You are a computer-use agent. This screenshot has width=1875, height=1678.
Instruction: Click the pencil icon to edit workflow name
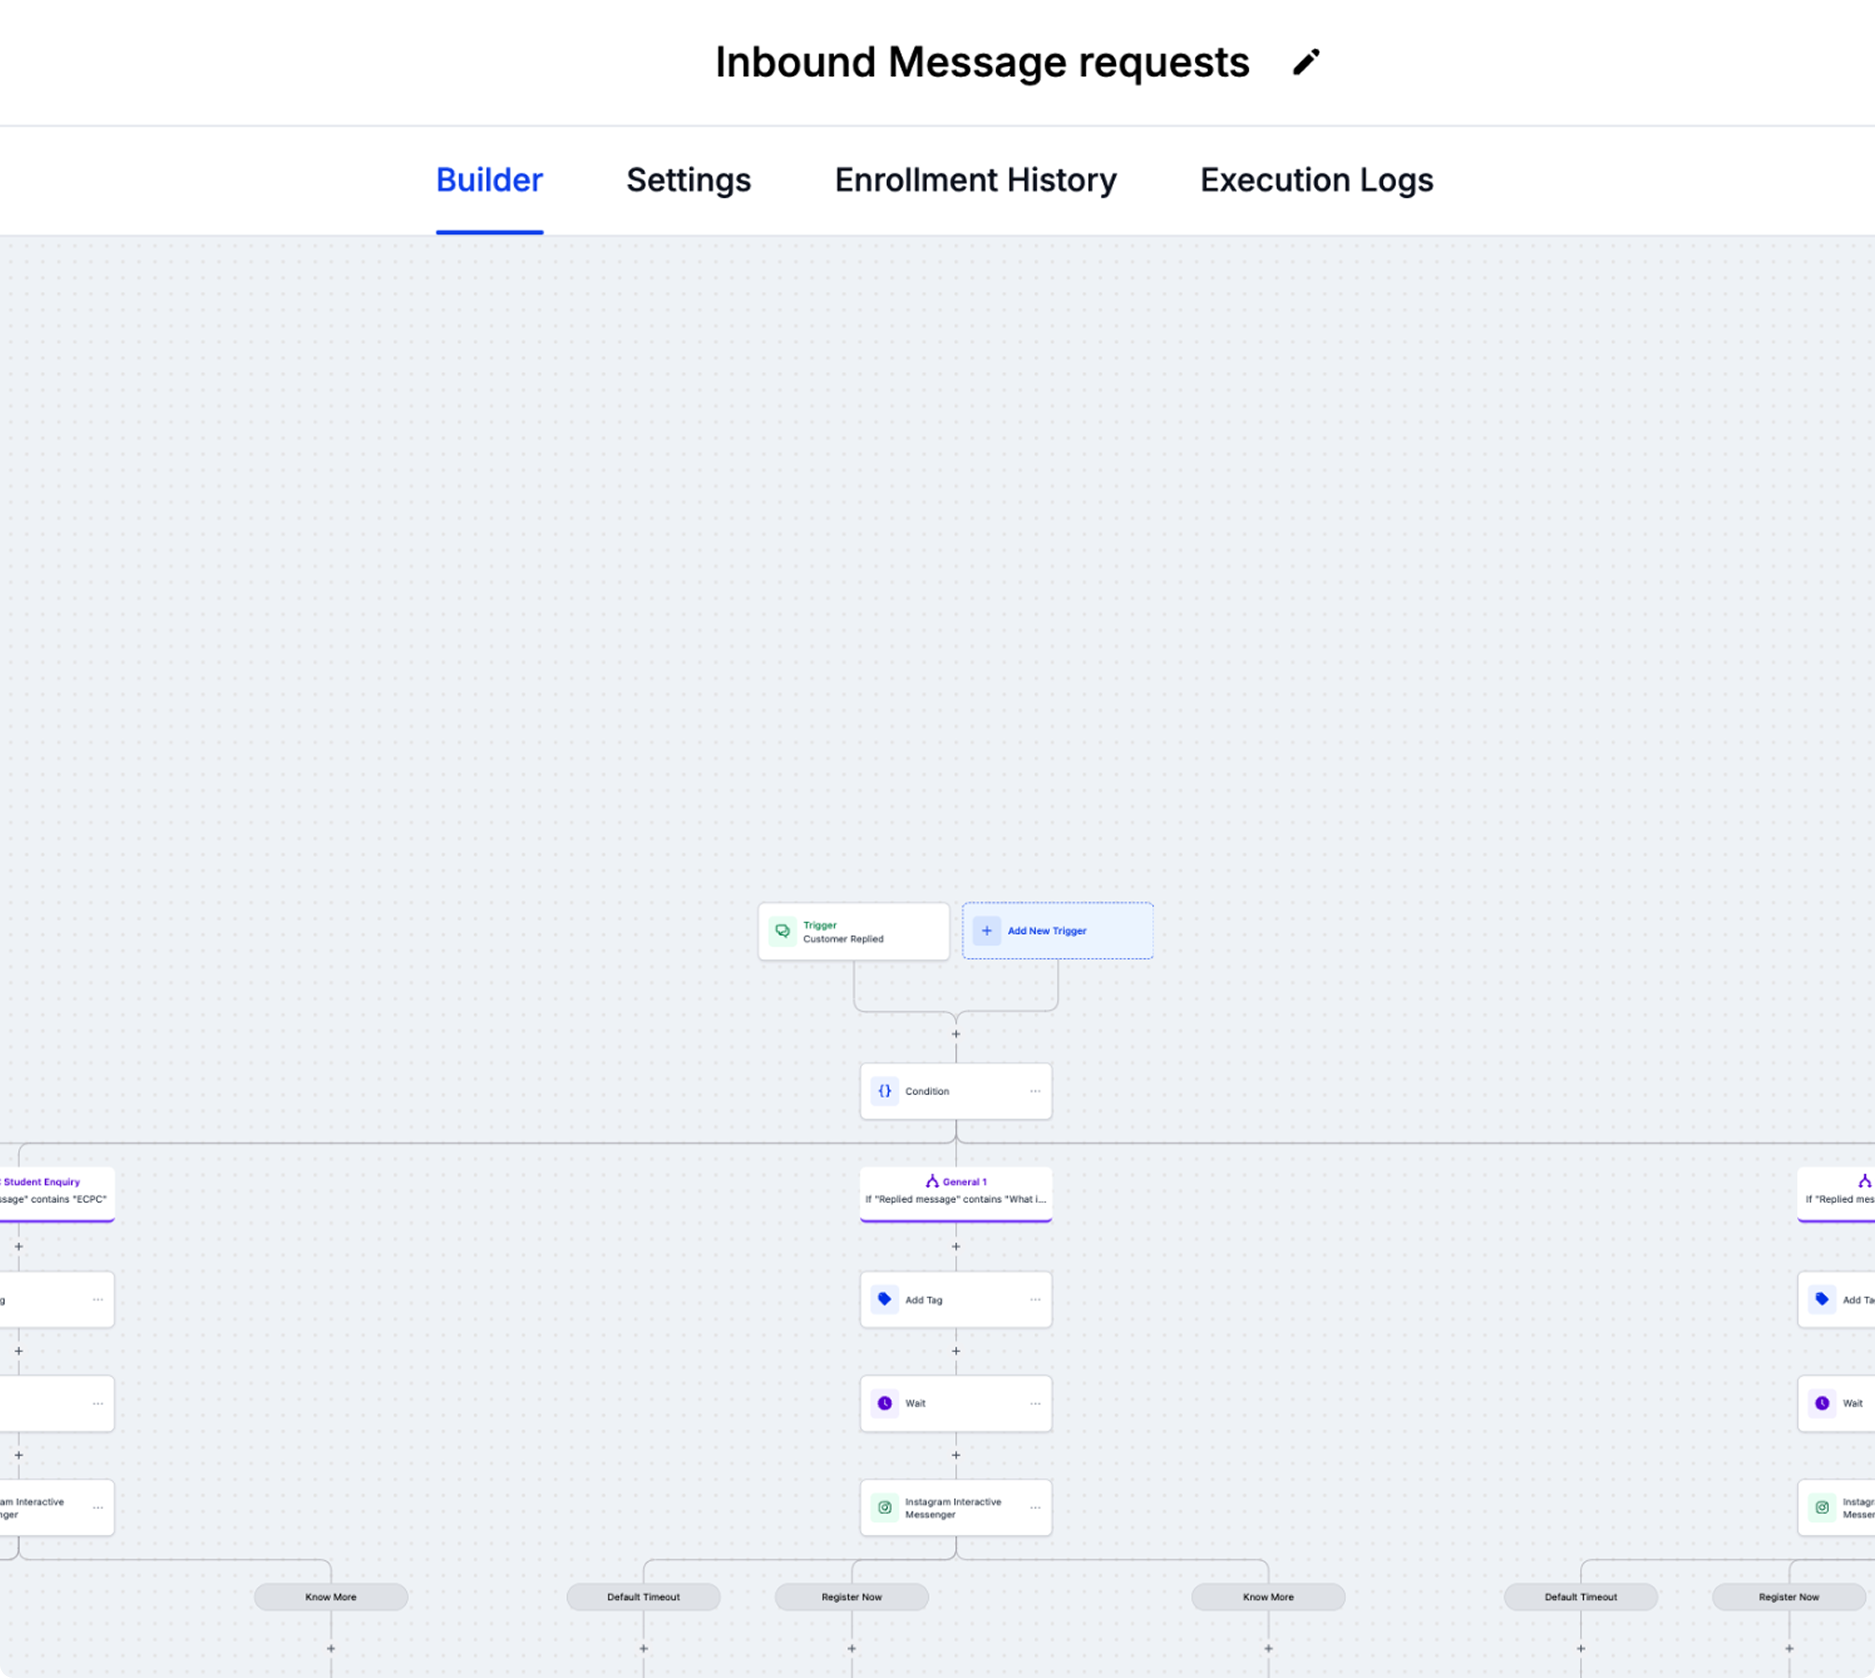[x=1305, y=62]
